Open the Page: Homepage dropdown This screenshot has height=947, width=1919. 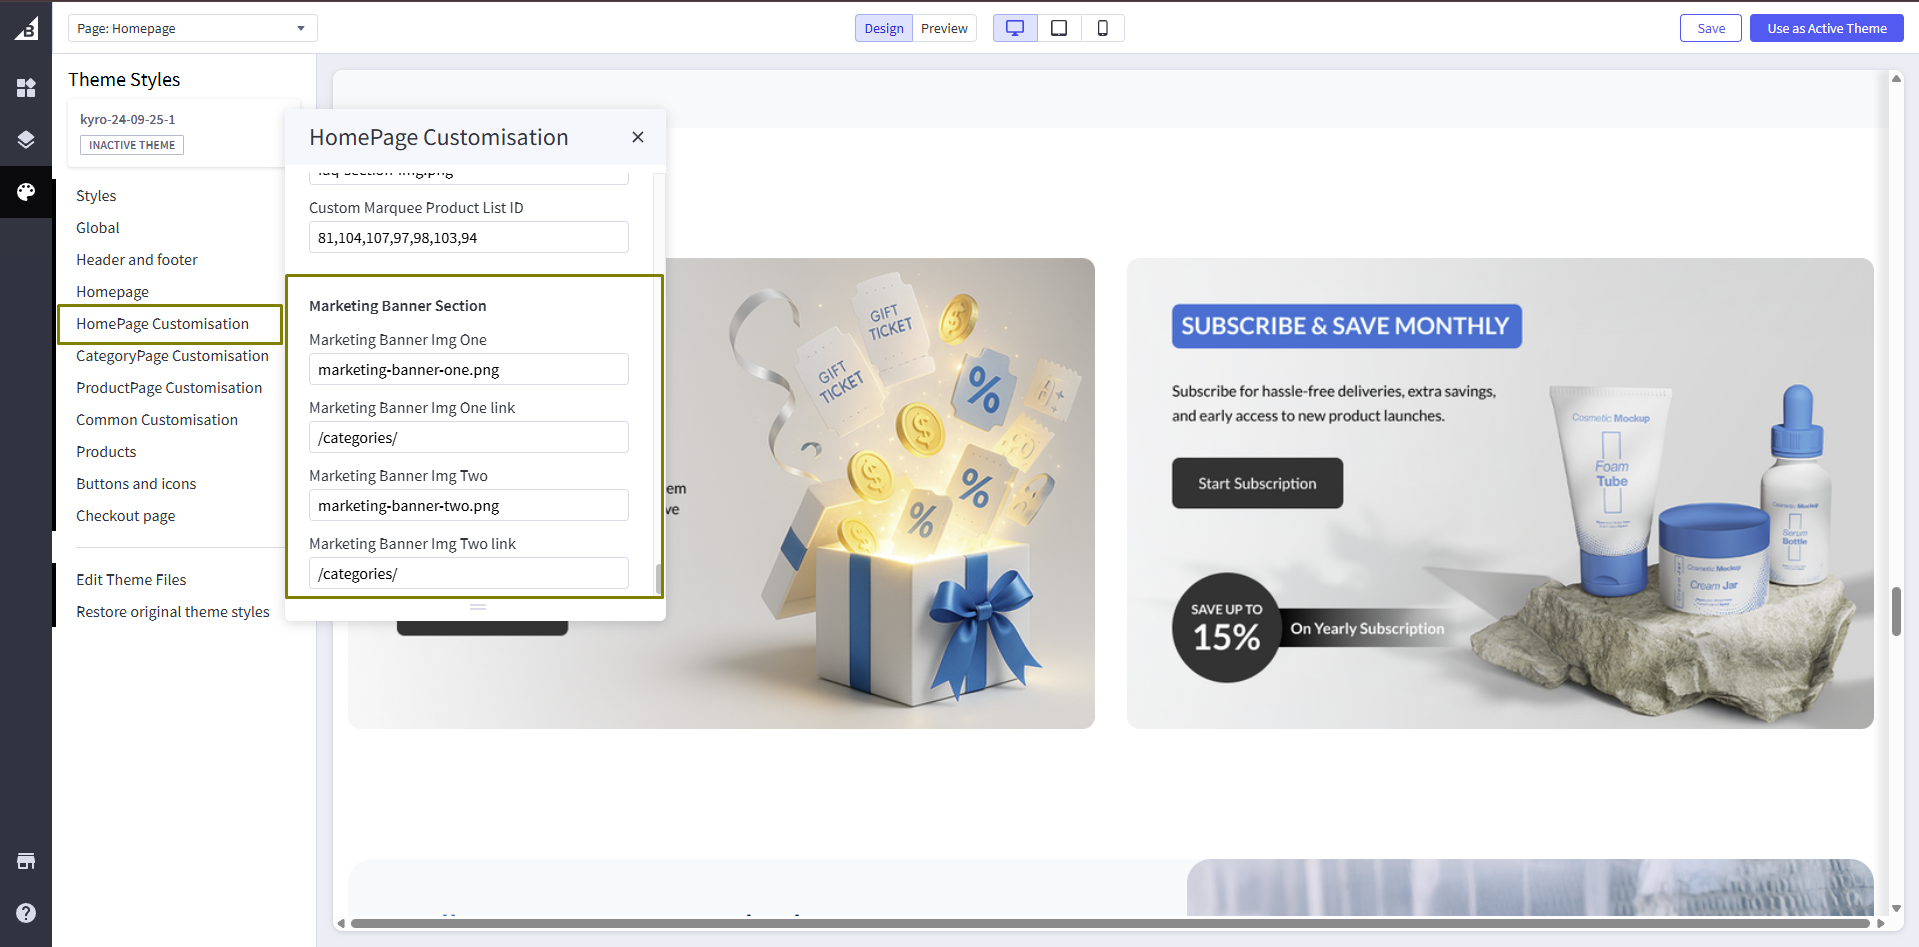point(192,28)
